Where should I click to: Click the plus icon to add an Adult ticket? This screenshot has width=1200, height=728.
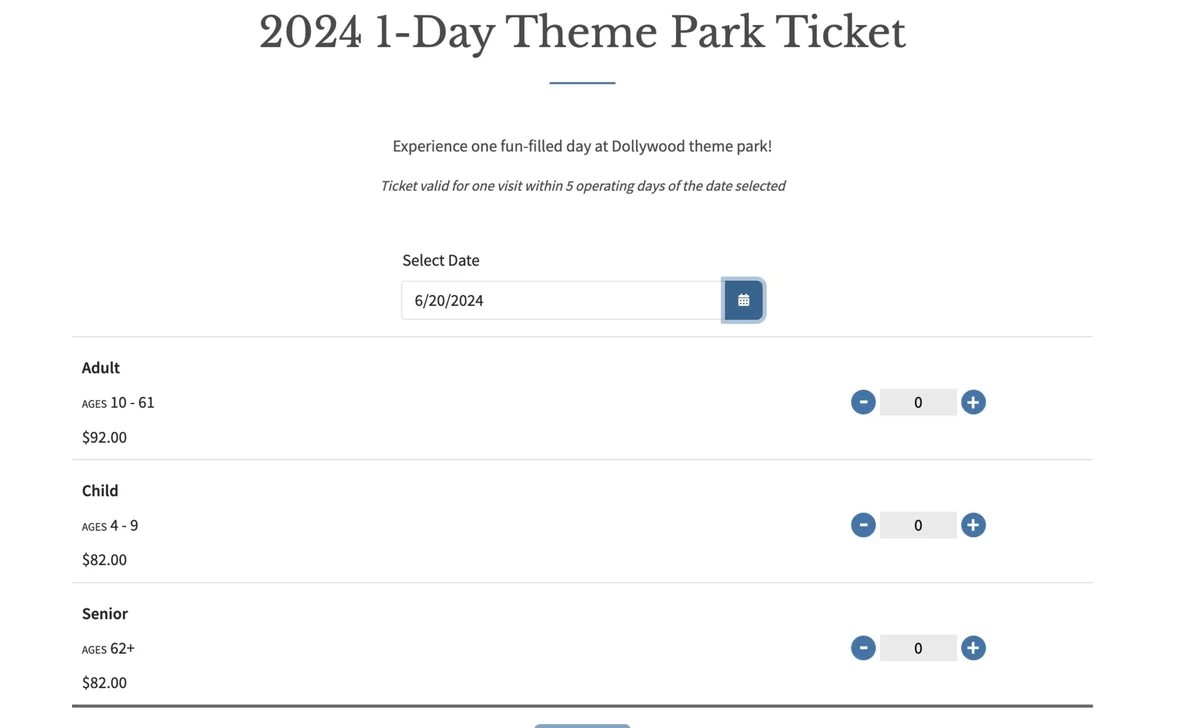click(x=973, y=401)
